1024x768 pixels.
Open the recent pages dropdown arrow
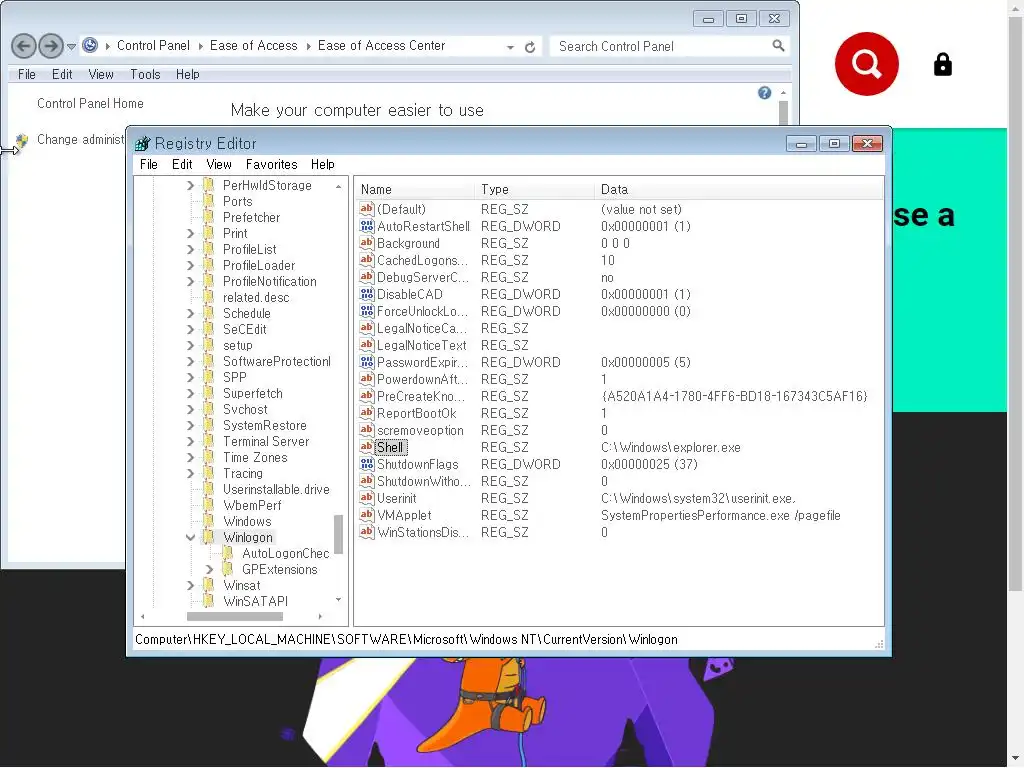point(71,46)
